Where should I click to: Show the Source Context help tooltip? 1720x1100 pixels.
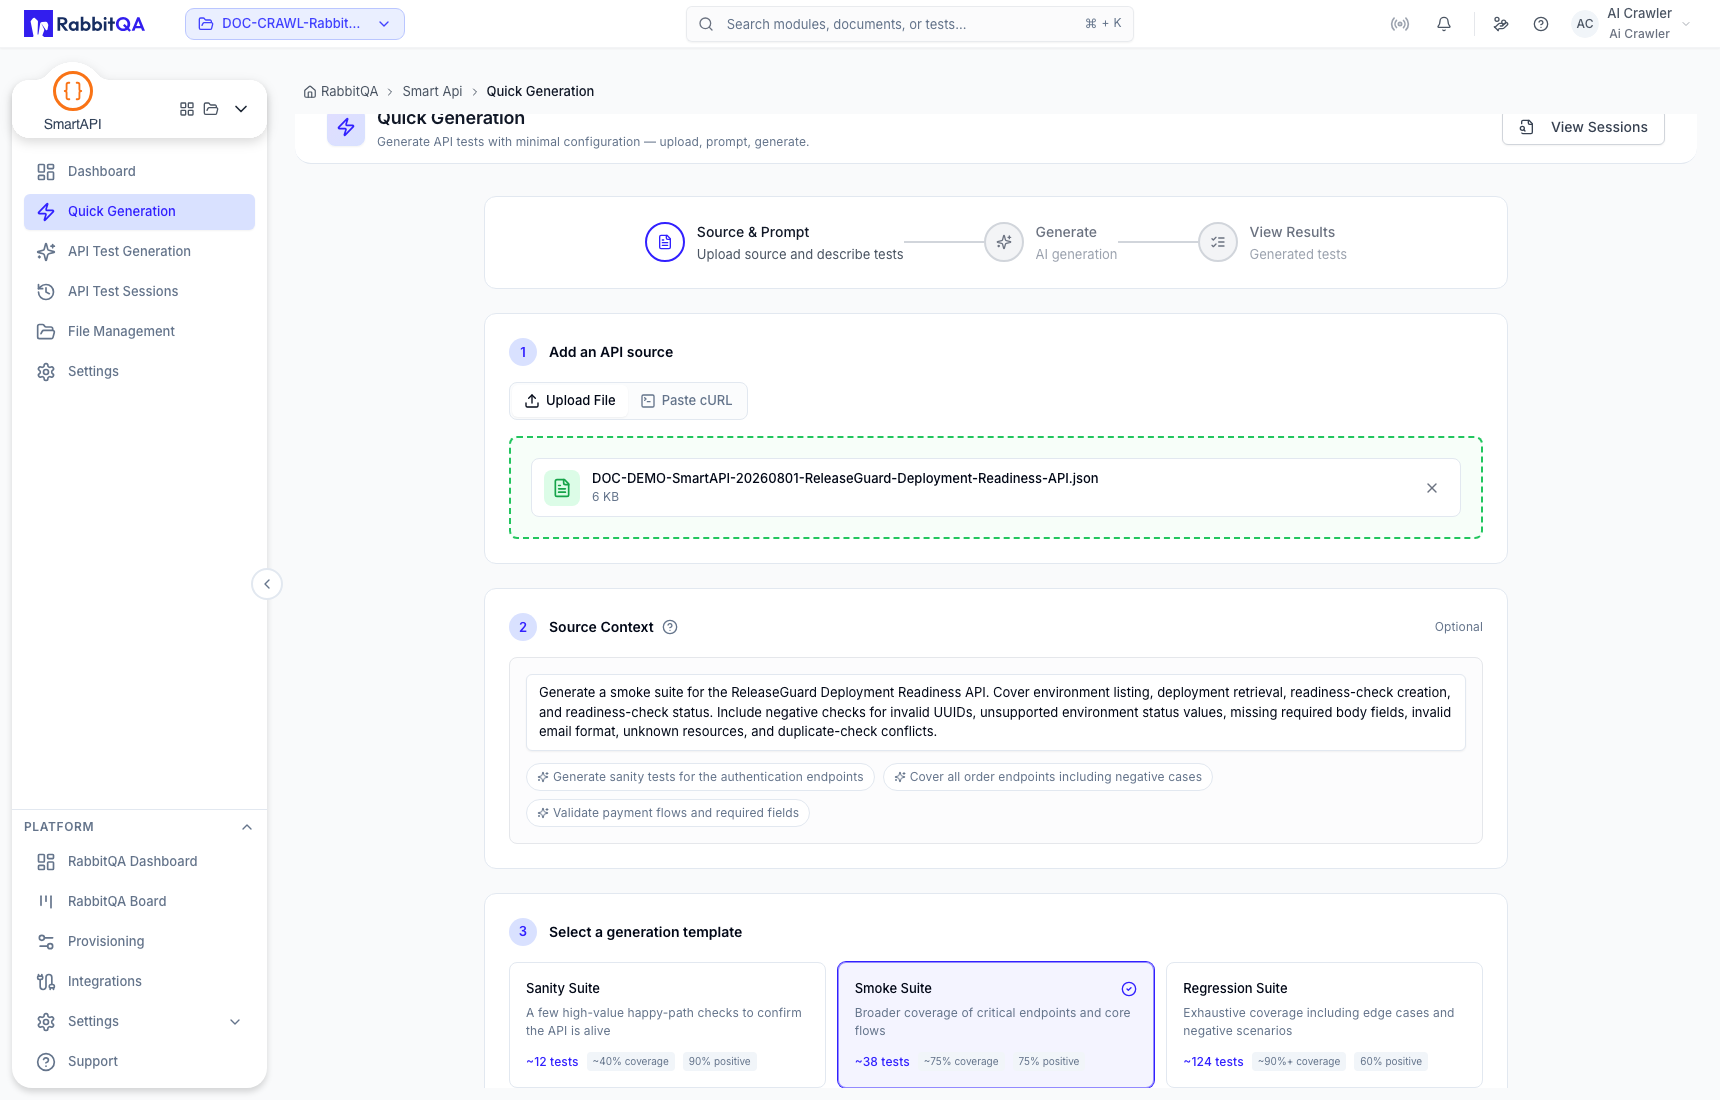coord(671,628)
